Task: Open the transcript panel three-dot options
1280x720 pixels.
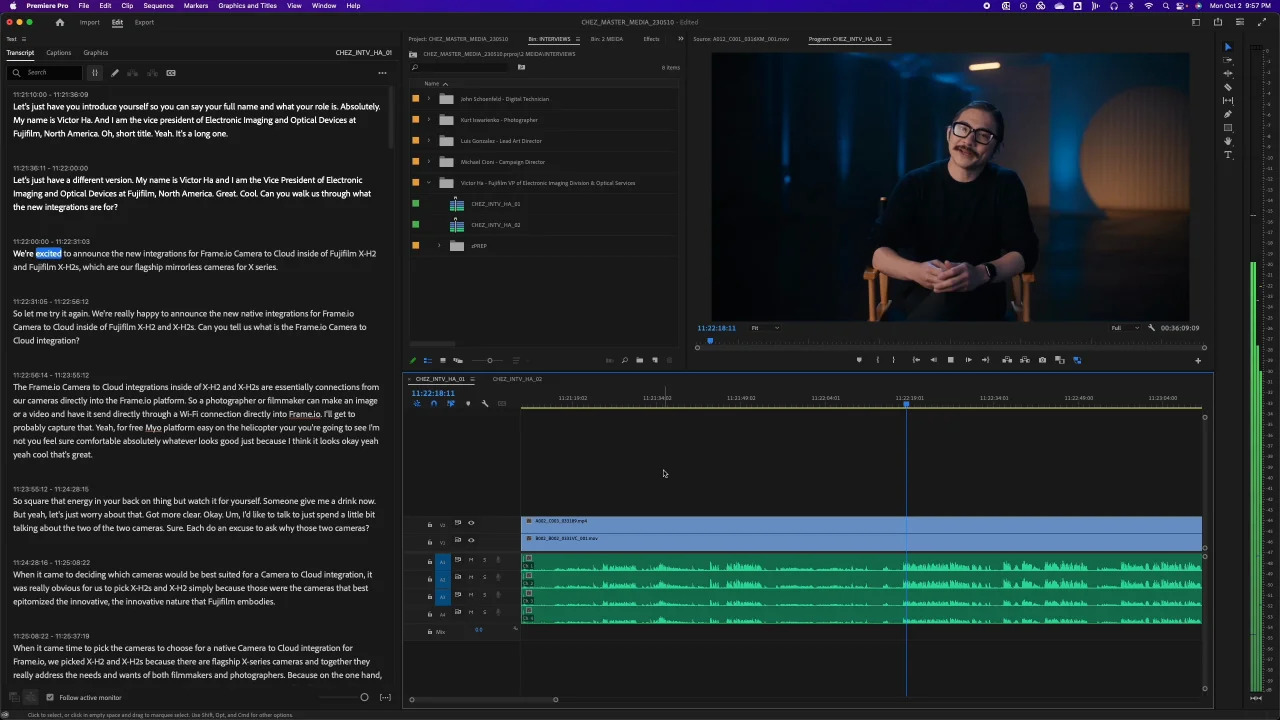Action: (382, 73)
